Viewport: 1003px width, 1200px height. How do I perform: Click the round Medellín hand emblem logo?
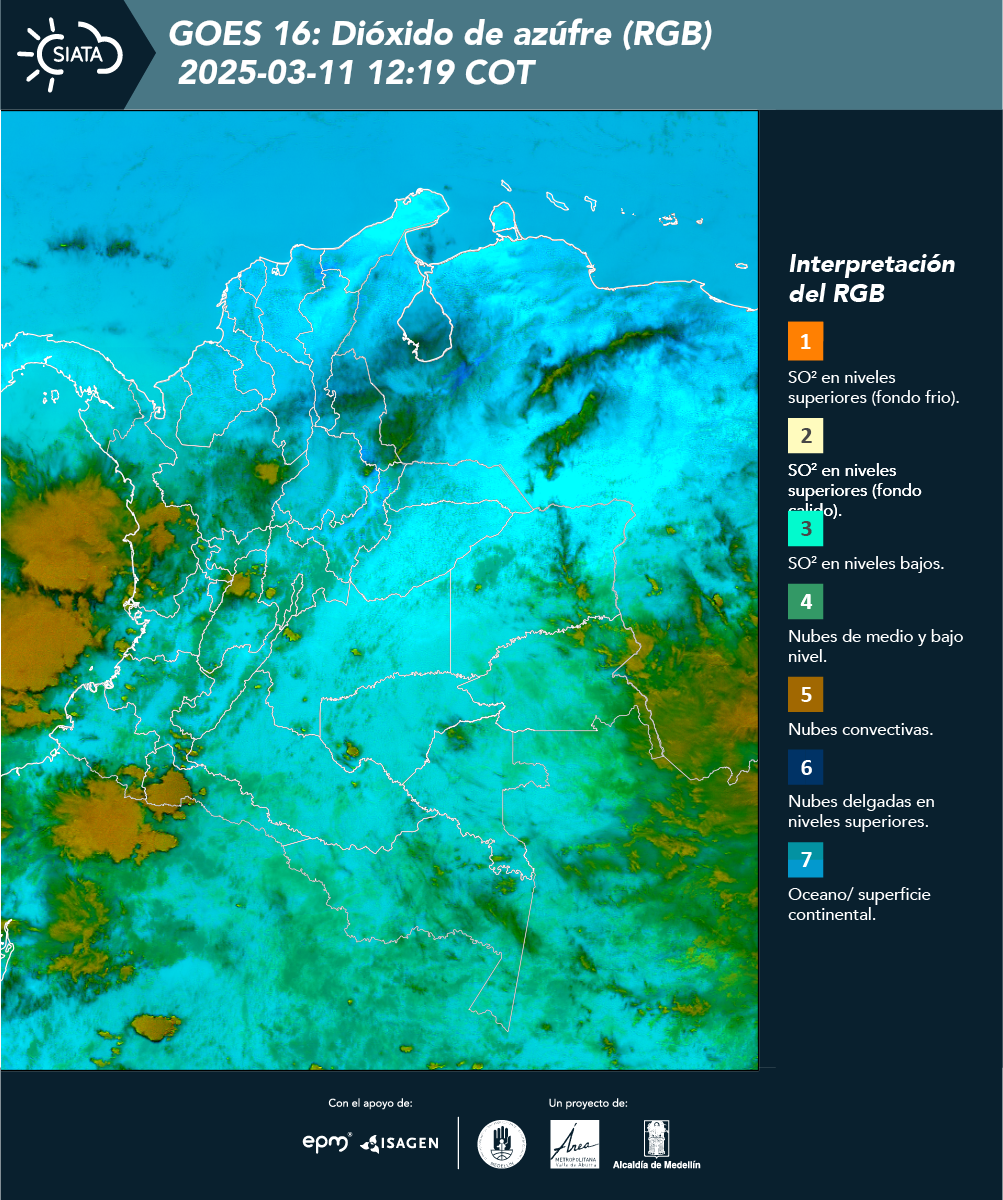coord(502,1144)
